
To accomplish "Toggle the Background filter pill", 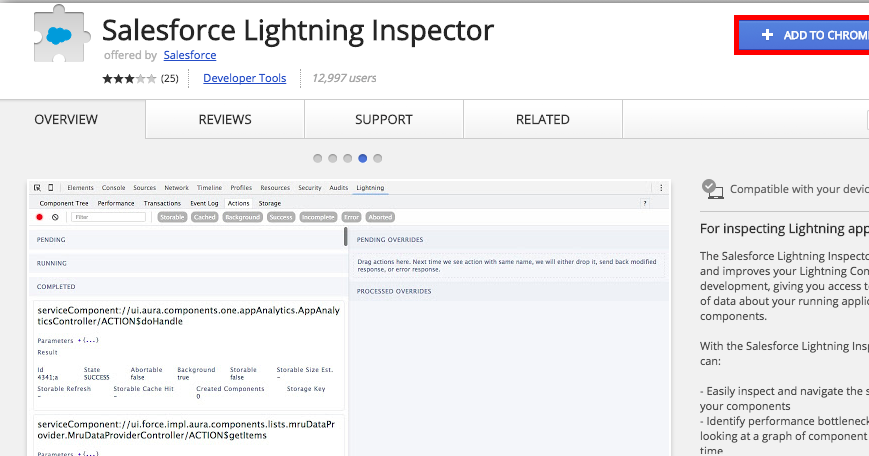I will tap(242, 217).
